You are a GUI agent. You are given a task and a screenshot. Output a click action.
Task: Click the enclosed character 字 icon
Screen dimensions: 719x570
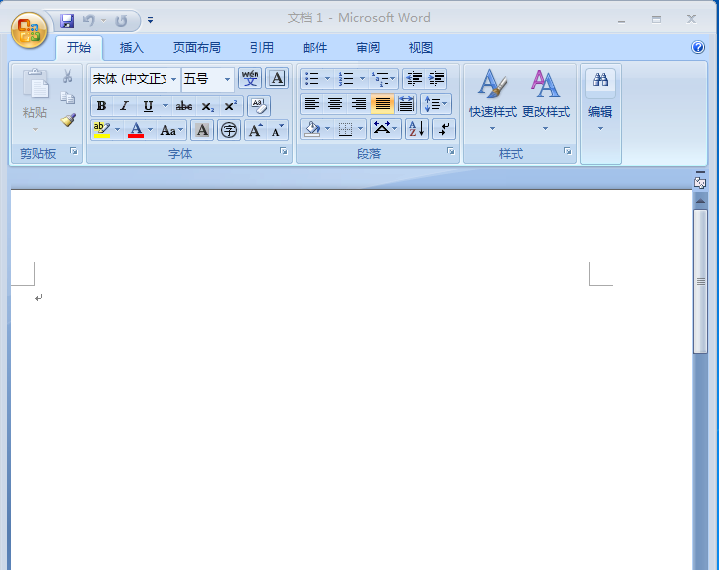[229, 130]
